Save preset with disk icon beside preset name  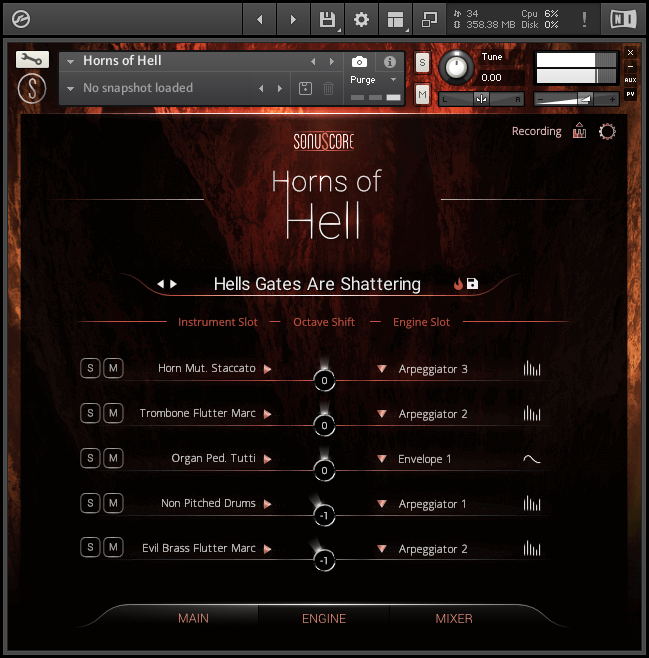473,284
